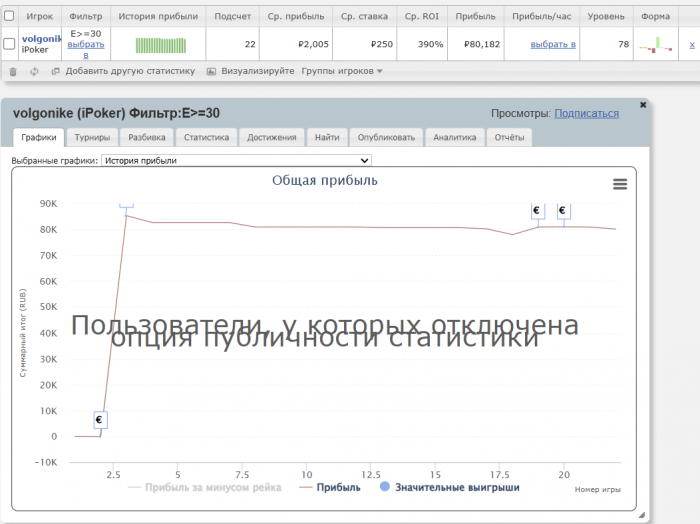Open the Опубликовать tab
The image size is (700, 524).
(x=386, y=137)
